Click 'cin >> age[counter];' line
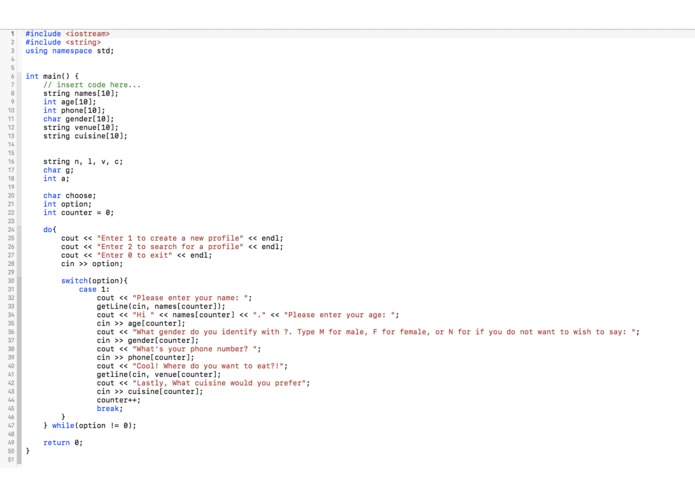Screen dimensions: 695x494 point(141,323)
